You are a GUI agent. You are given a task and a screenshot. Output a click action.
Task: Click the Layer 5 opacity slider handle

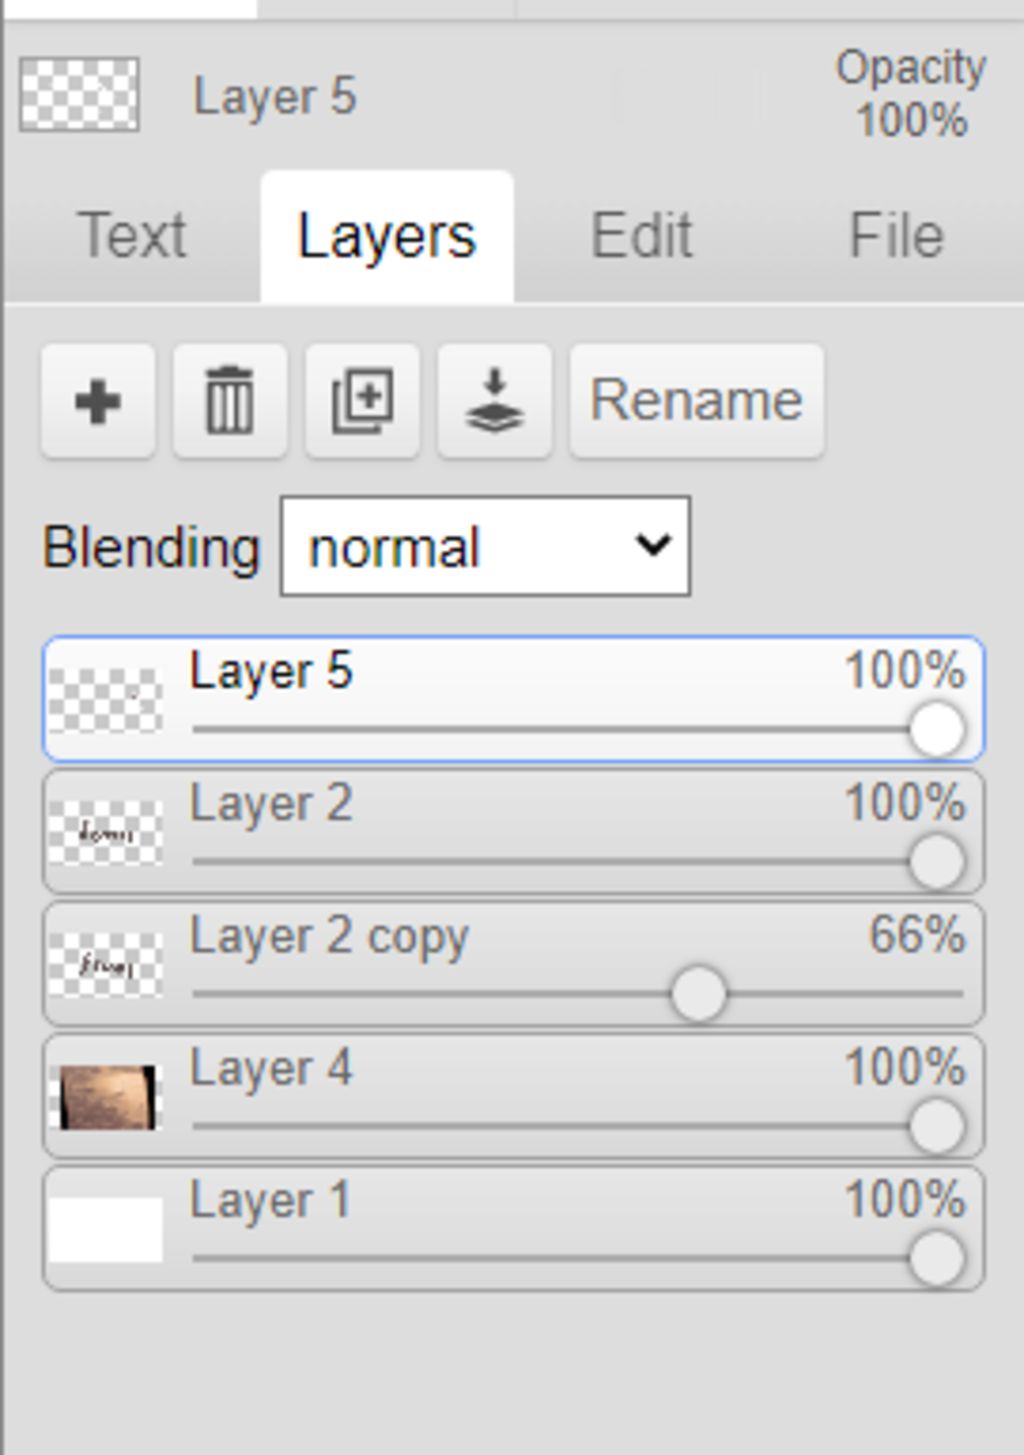[x=937, y=729]
